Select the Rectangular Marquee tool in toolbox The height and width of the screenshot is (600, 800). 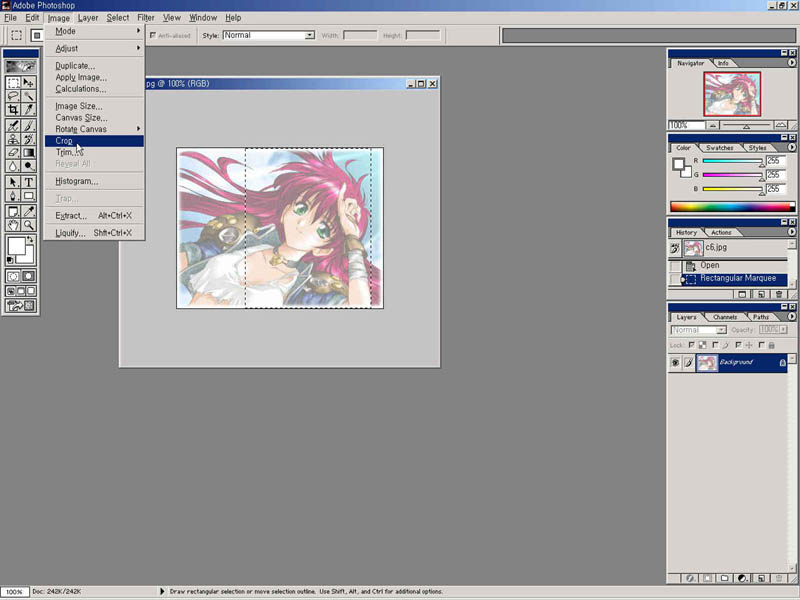pos(13,83)
